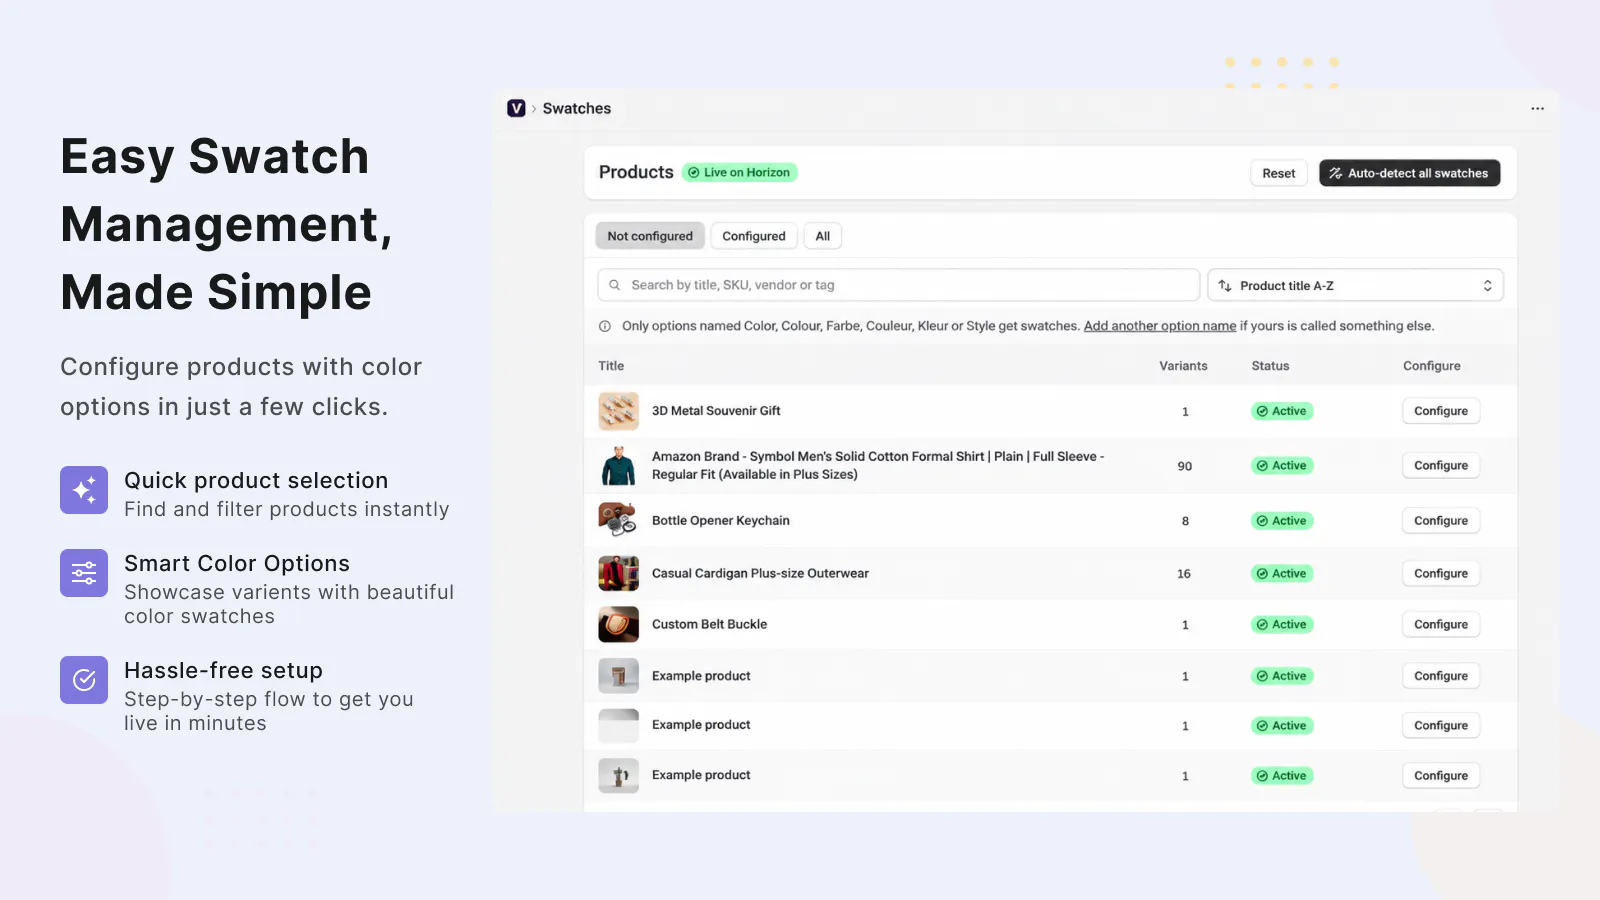Open the Custom Belt Buckle thumbnail
This screenshot has height=900, width=1600.
[618, 624]
